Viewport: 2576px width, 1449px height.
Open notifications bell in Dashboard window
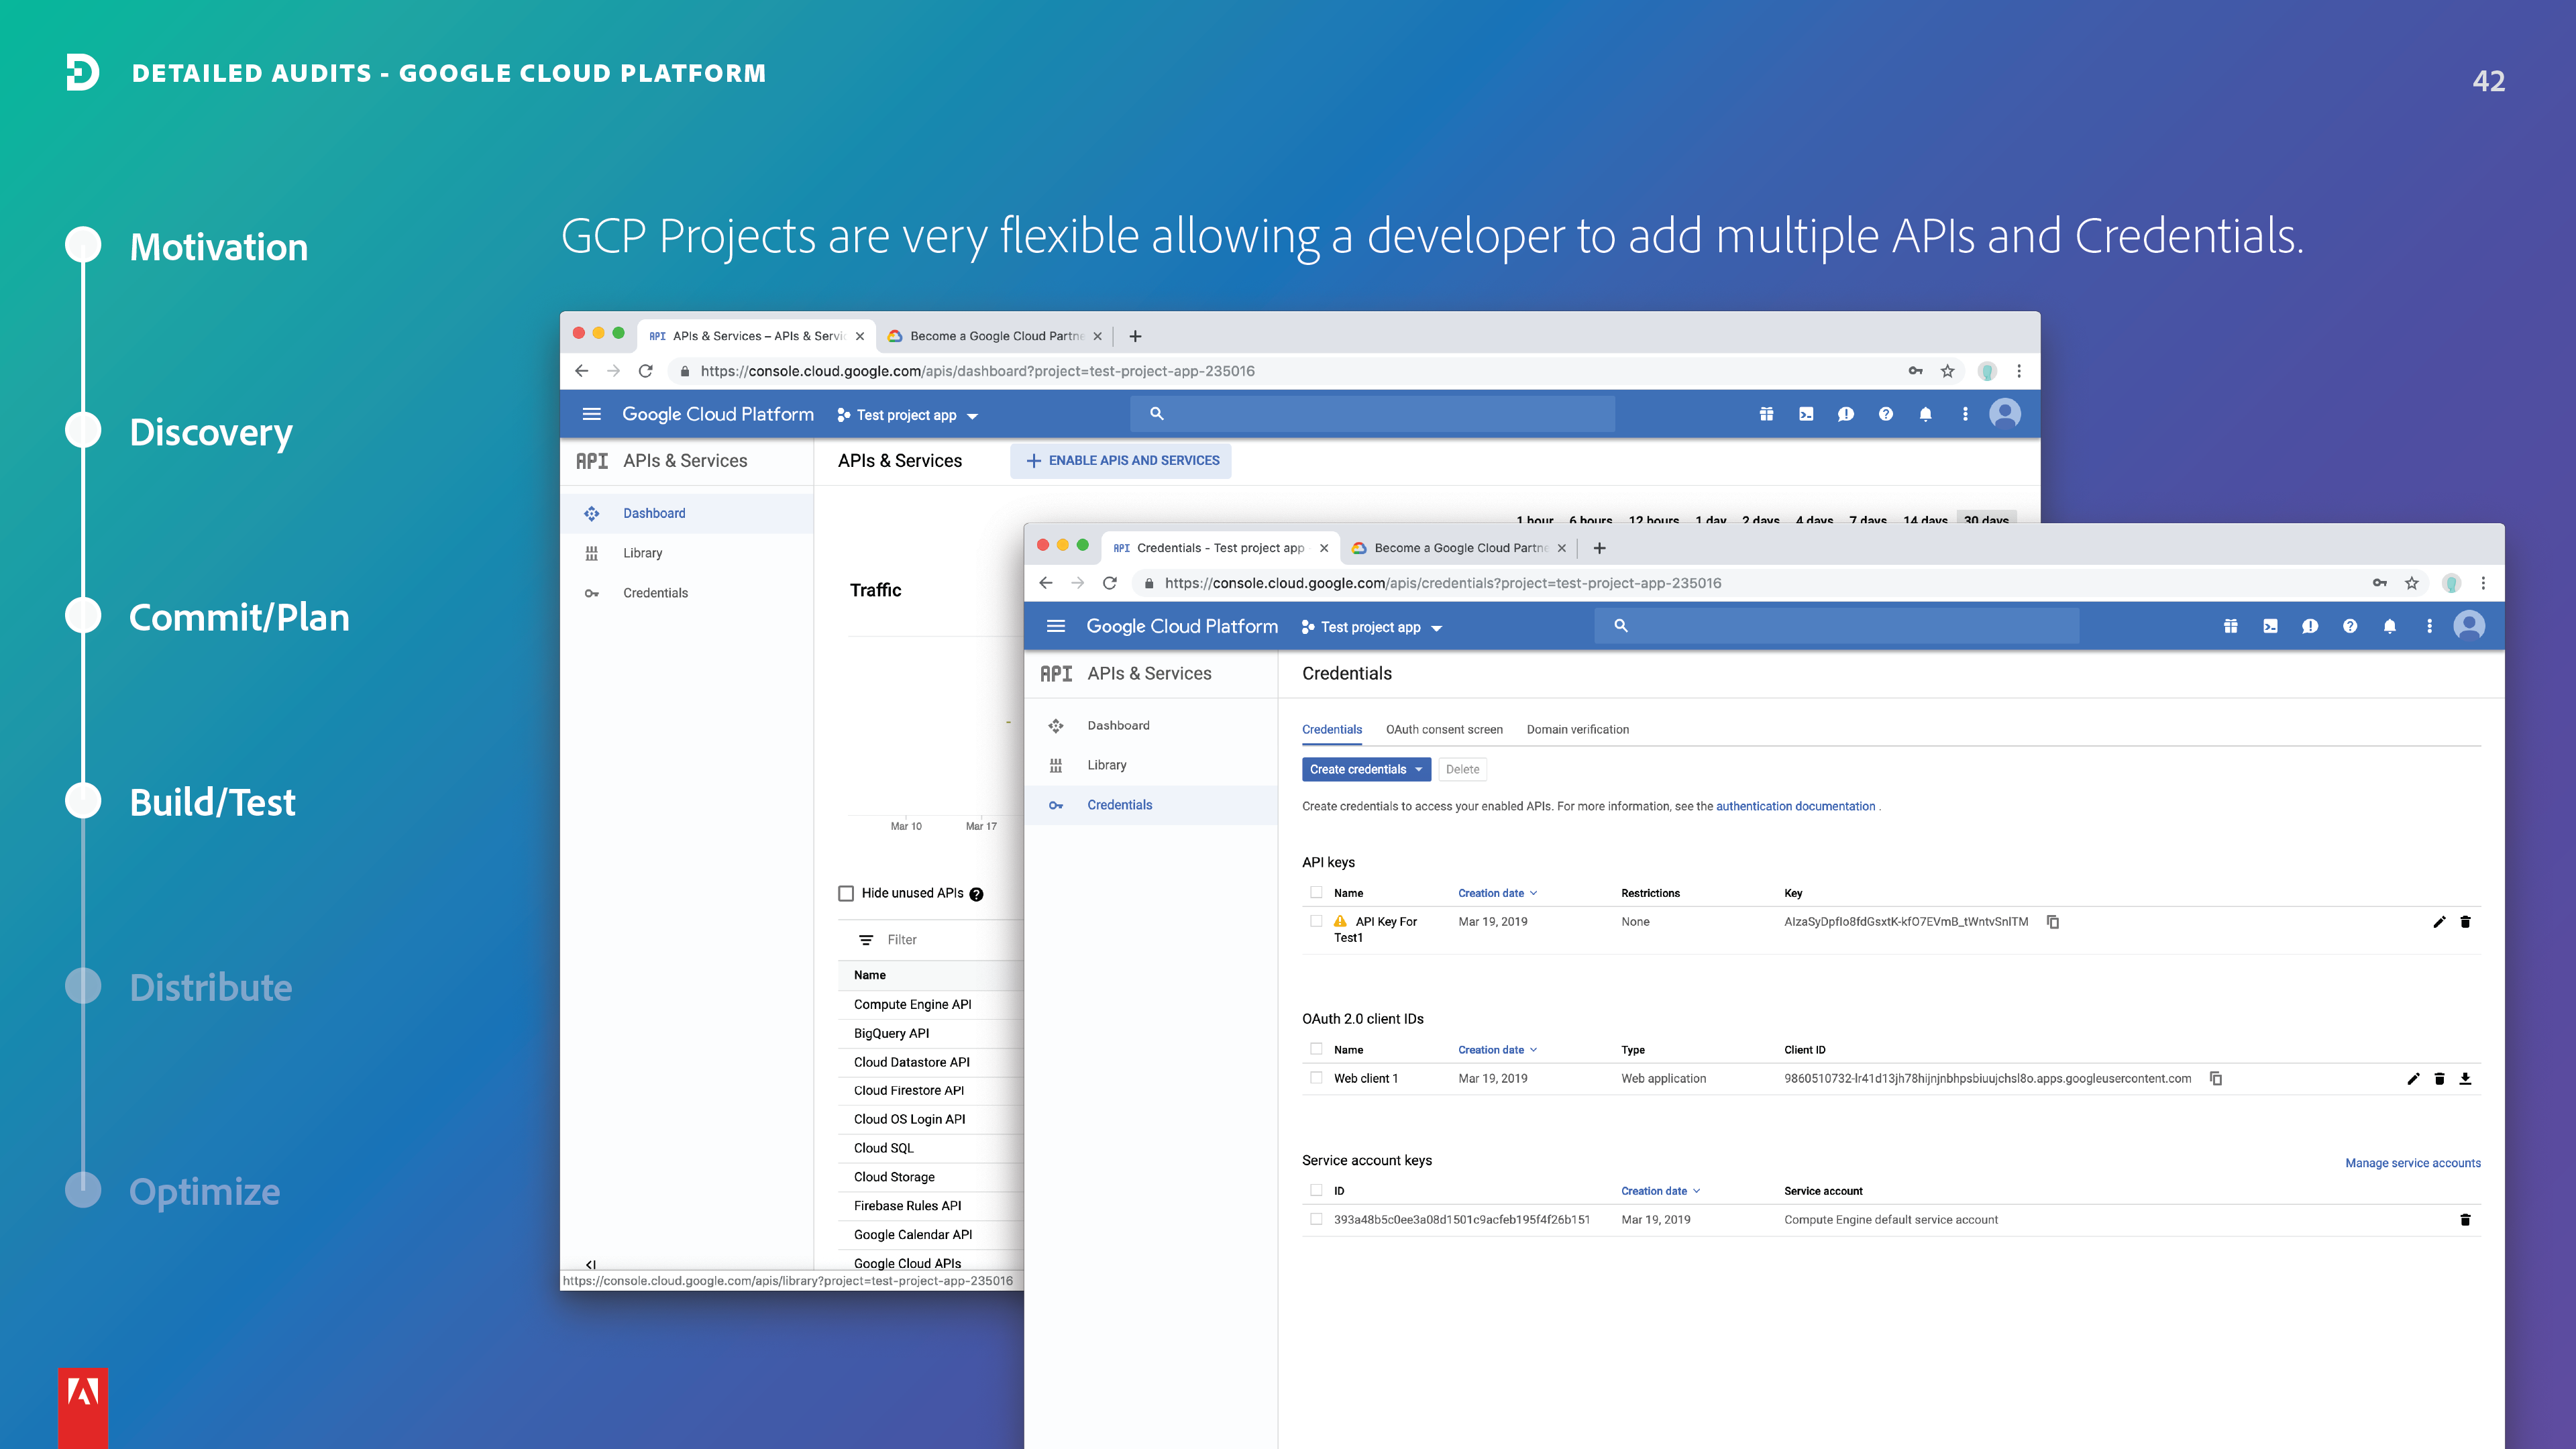point(1926,414)
